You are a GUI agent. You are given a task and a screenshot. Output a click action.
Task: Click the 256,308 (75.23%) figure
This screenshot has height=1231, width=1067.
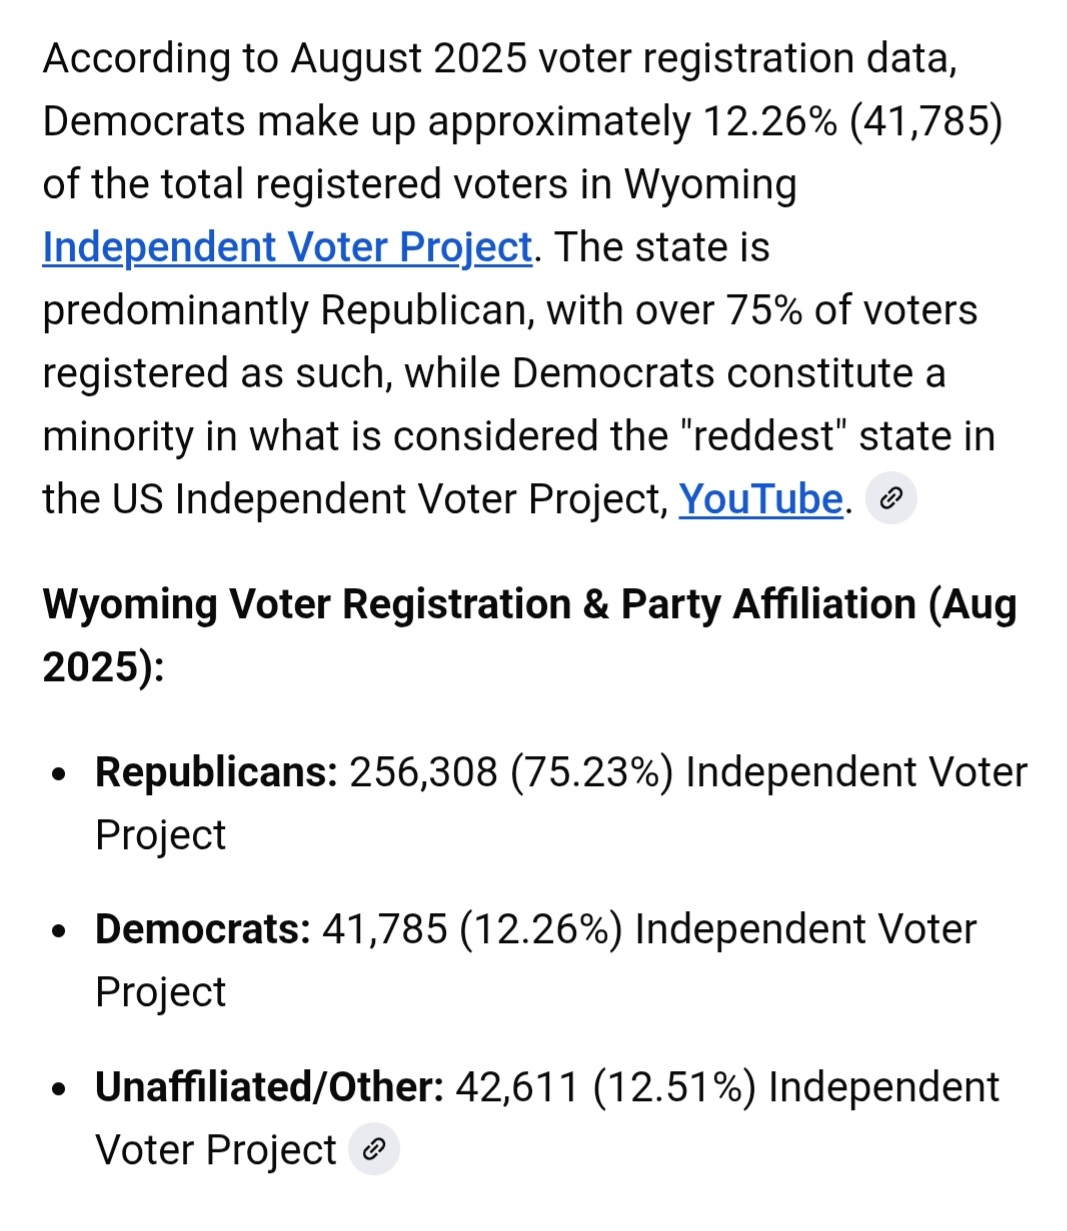point(510,772)
